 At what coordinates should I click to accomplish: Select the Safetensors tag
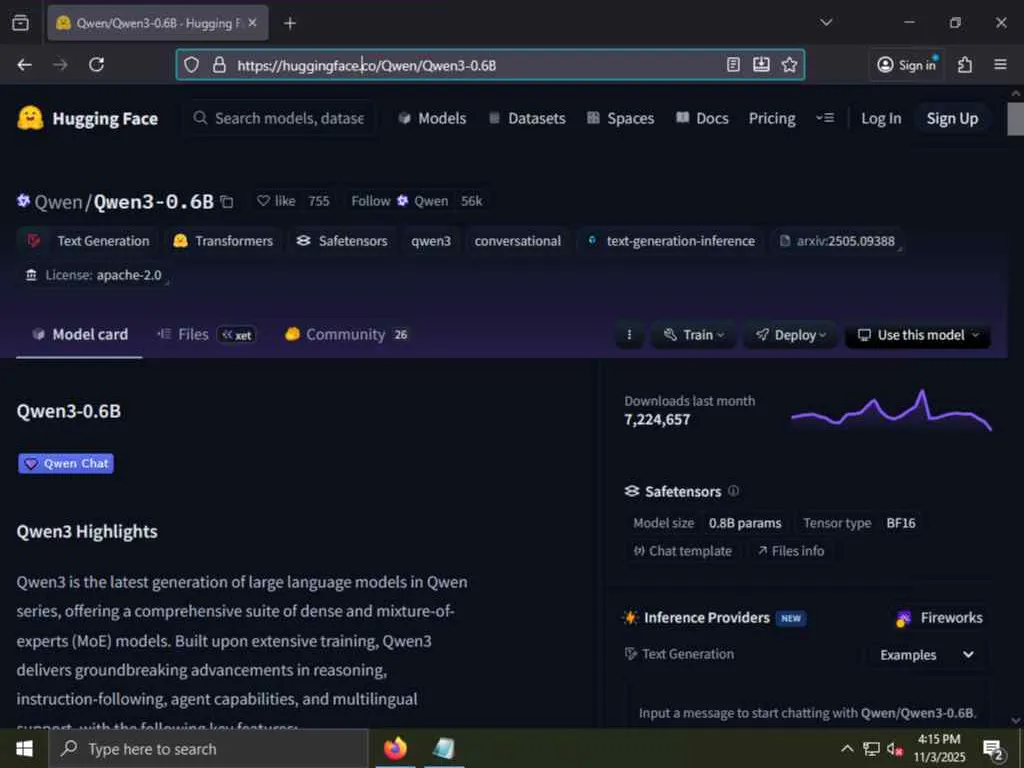coord(342,241)
